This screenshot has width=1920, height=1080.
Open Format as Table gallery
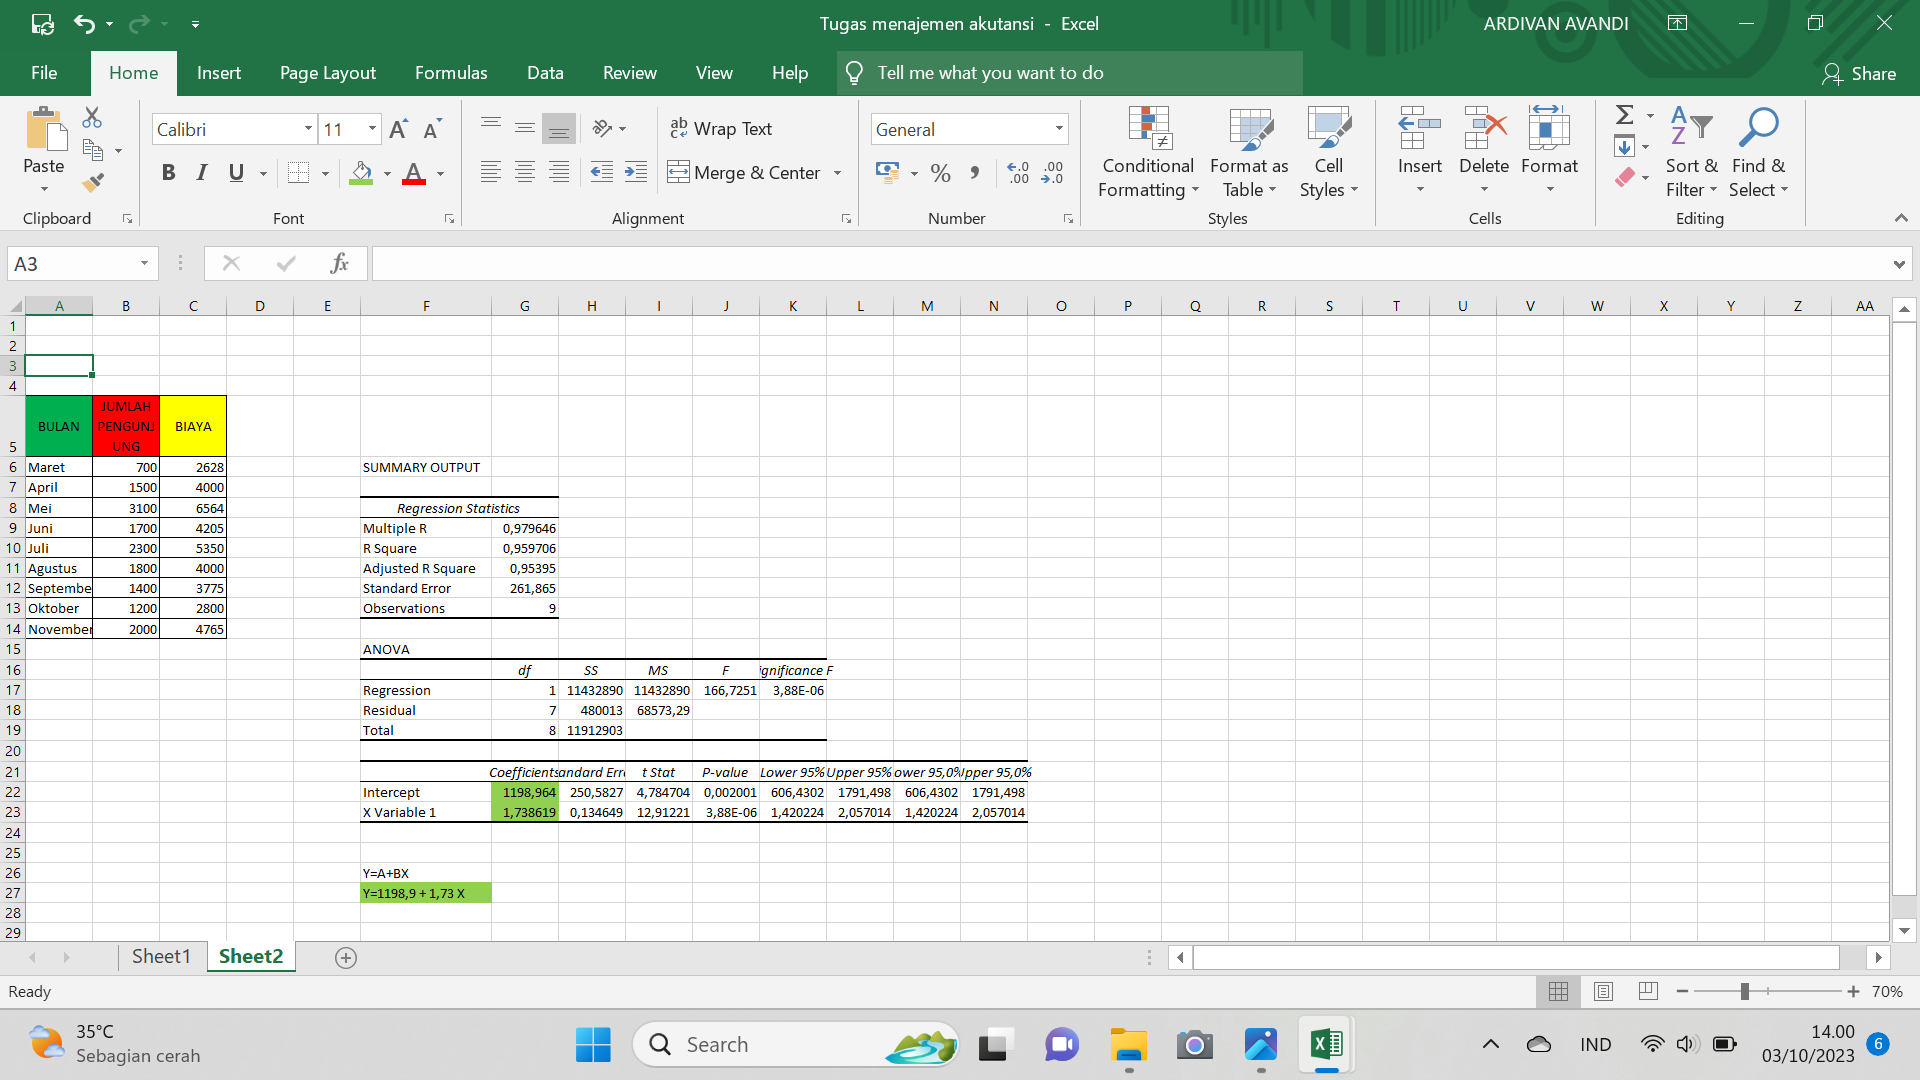coord(1249,152)
